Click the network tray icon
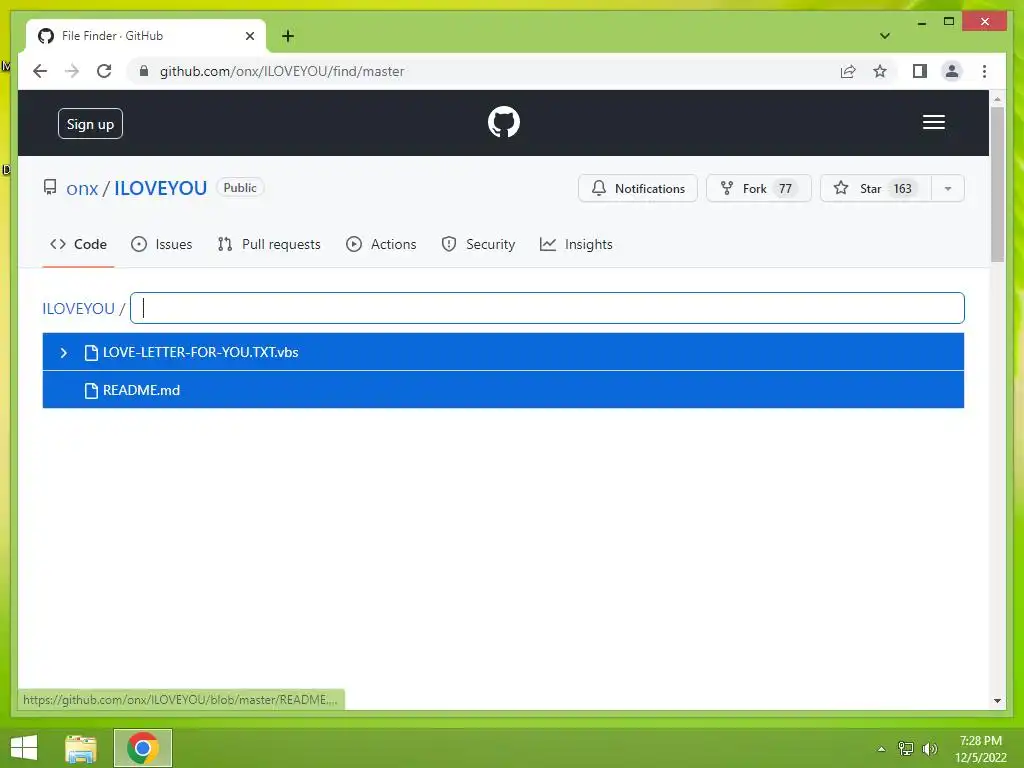The width and height of the screenshot is (1024, 768). tap(906, 748)
